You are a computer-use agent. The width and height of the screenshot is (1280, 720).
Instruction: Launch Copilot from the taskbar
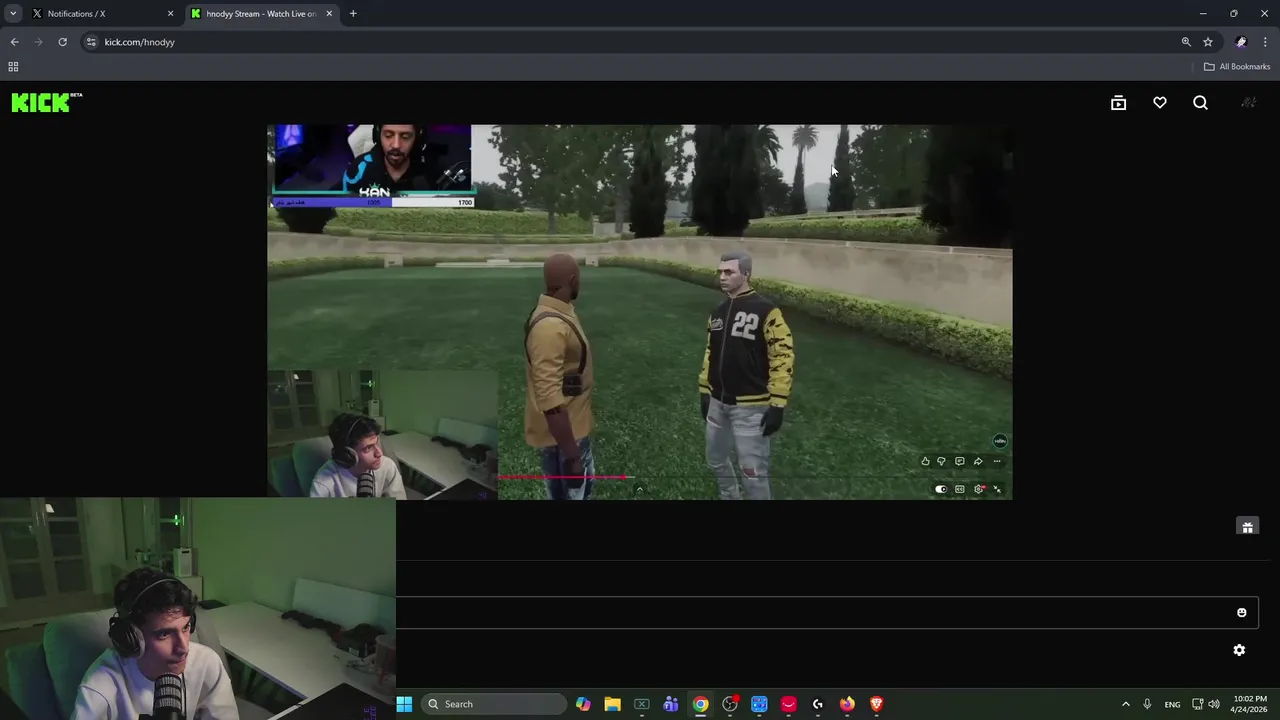[x=583, y=704]
